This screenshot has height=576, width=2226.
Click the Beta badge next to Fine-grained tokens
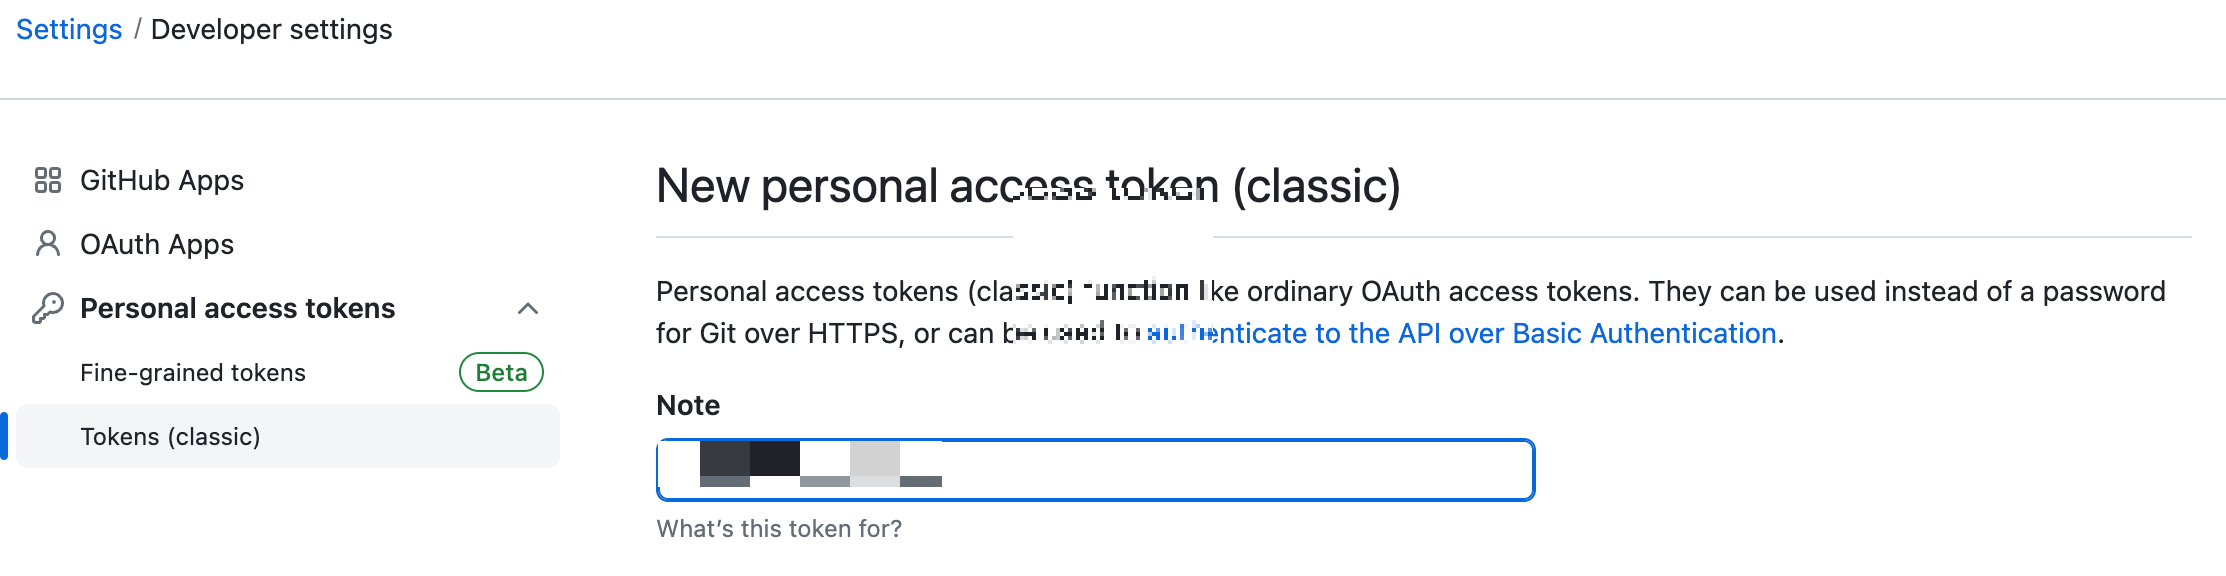(x=501, y=372)
